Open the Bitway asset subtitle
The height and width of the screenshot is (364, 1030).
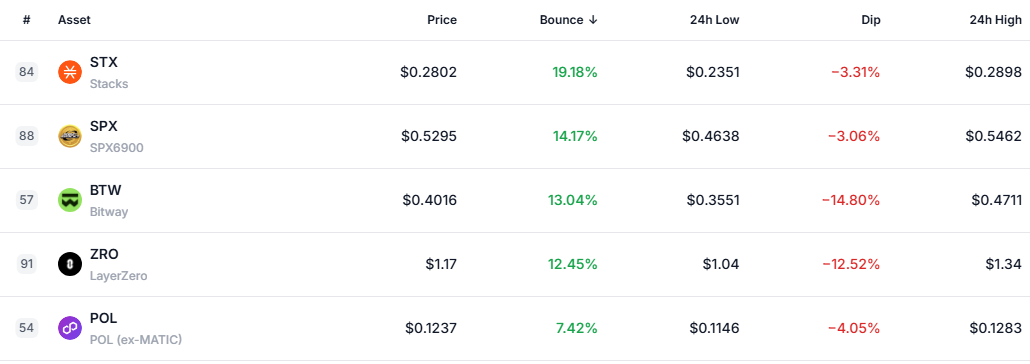coord(109,212)
